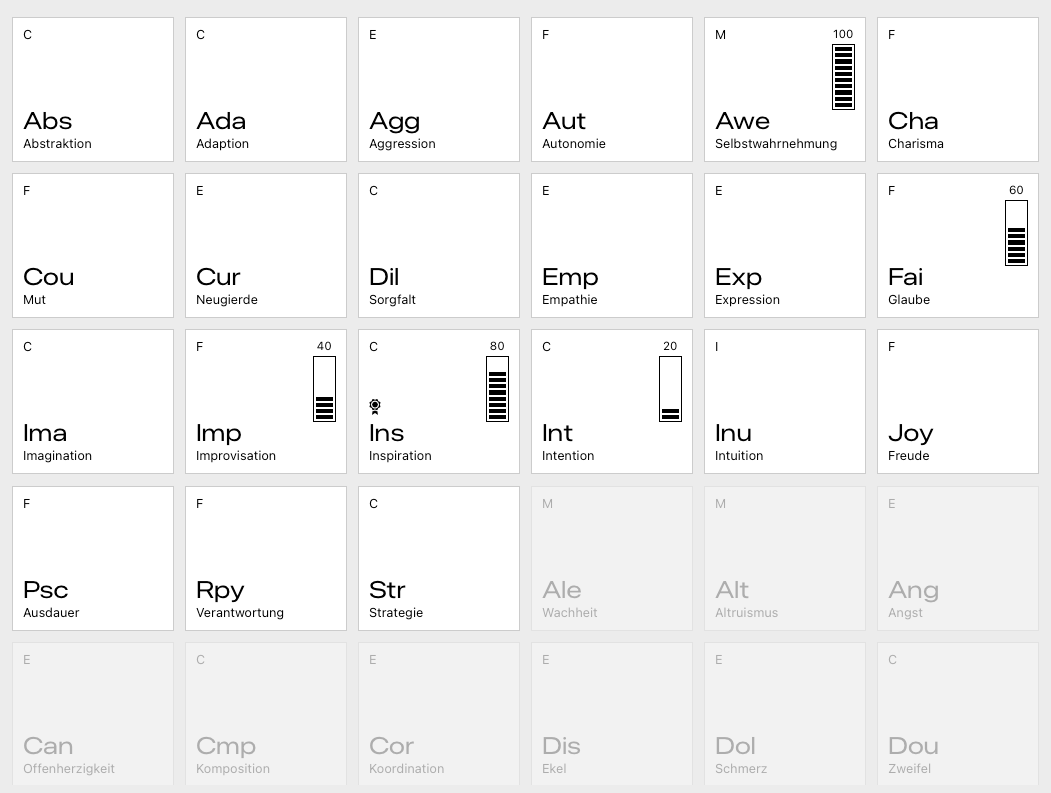Click the 80 level meter on Inspiration card
This screenshot has width=1051, height=793.
(497, 389)
